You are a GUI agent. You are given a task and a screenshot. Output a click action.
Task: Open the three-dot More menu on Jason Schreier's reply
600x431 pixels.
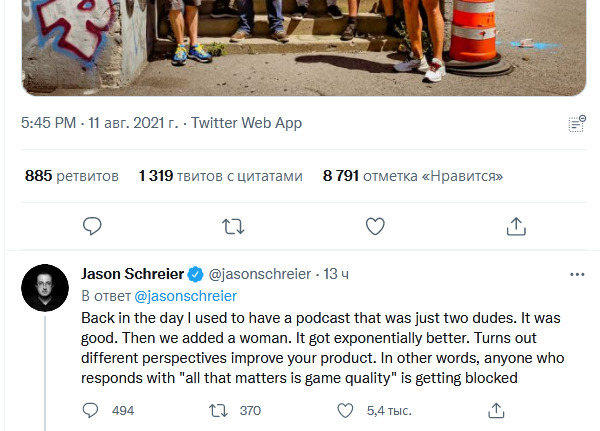coord(576,273)
